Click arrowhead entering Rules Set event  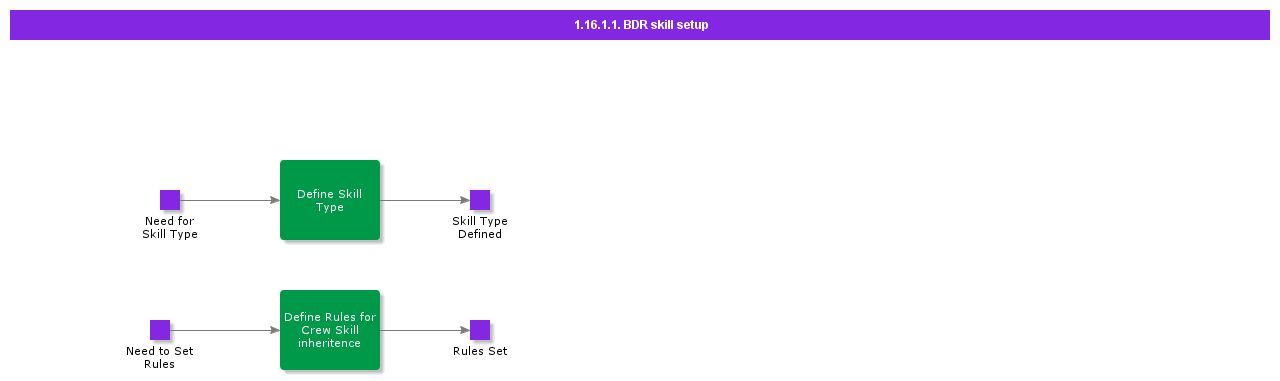point(465,330)
